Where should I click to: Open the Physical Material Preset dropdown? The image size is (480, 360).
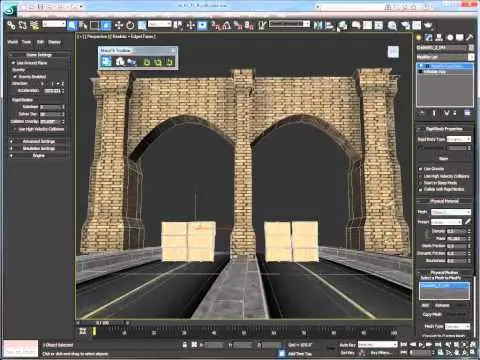(x=447, y=222)
